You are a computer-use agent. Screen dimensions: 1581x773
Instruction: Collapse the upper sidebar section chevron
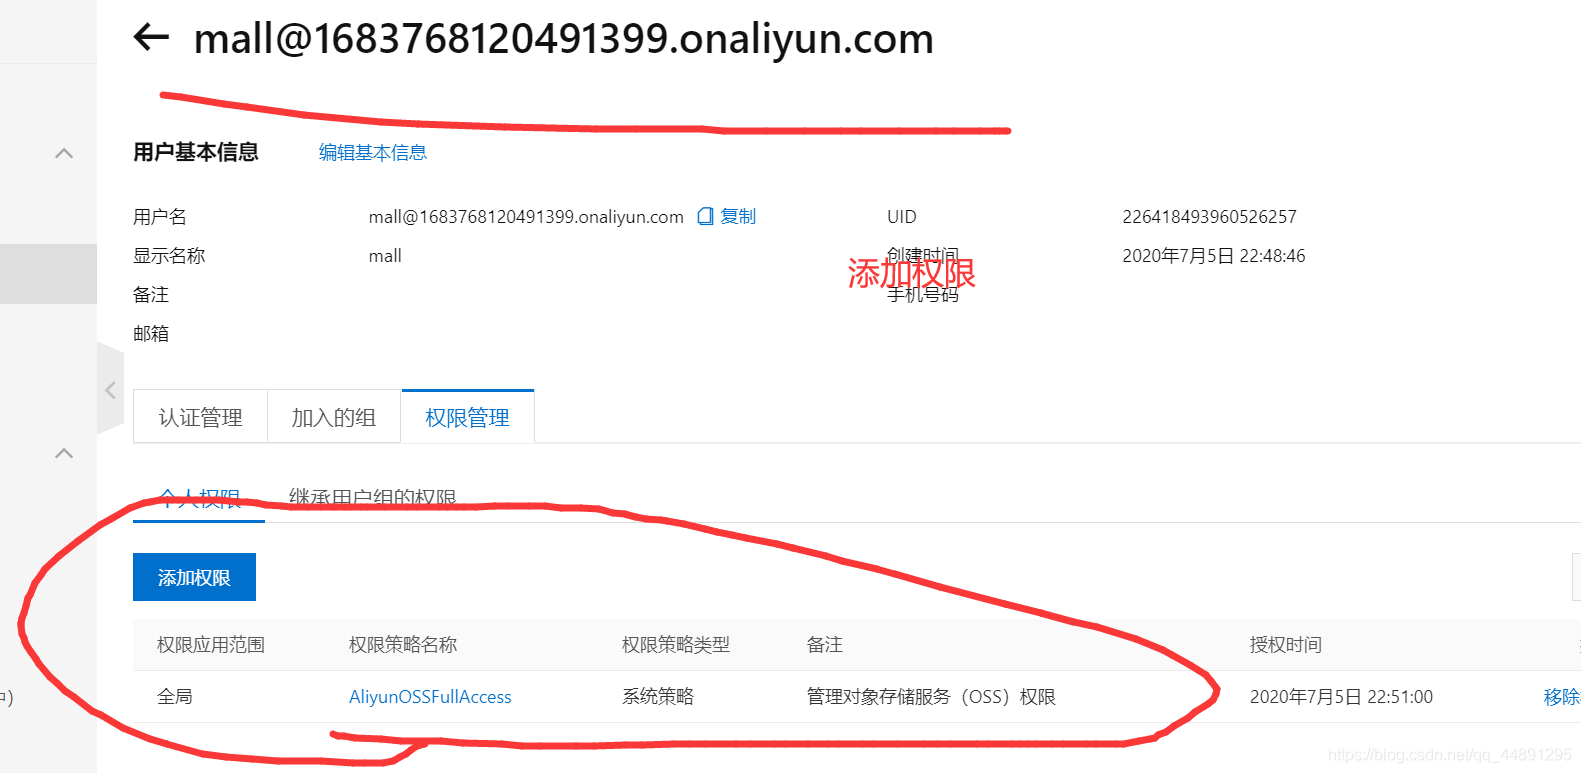pos(64,153)
